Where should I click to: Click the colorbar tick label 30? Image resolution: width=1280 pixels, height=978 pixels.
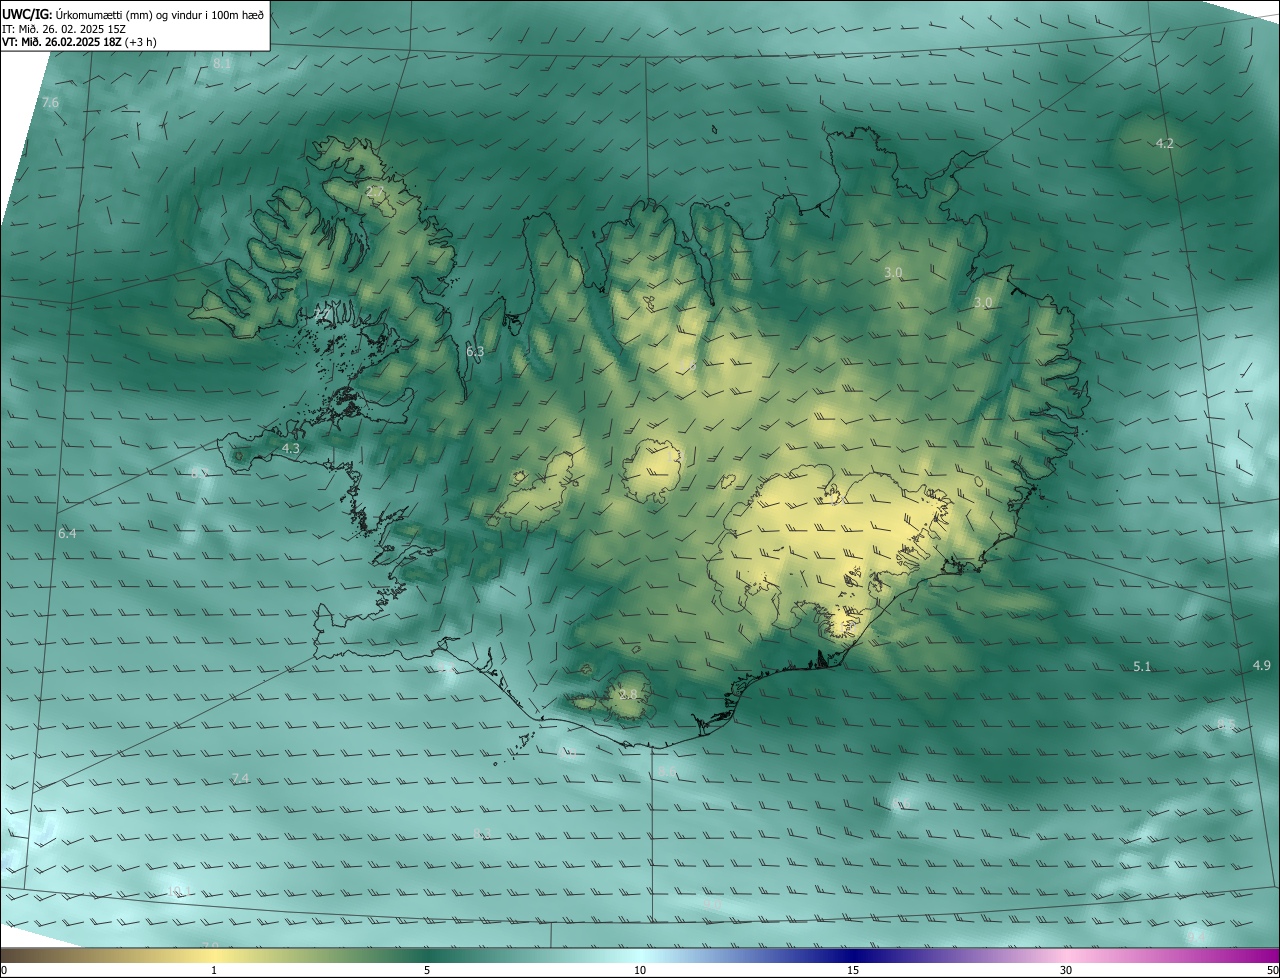pos(1066,970)
